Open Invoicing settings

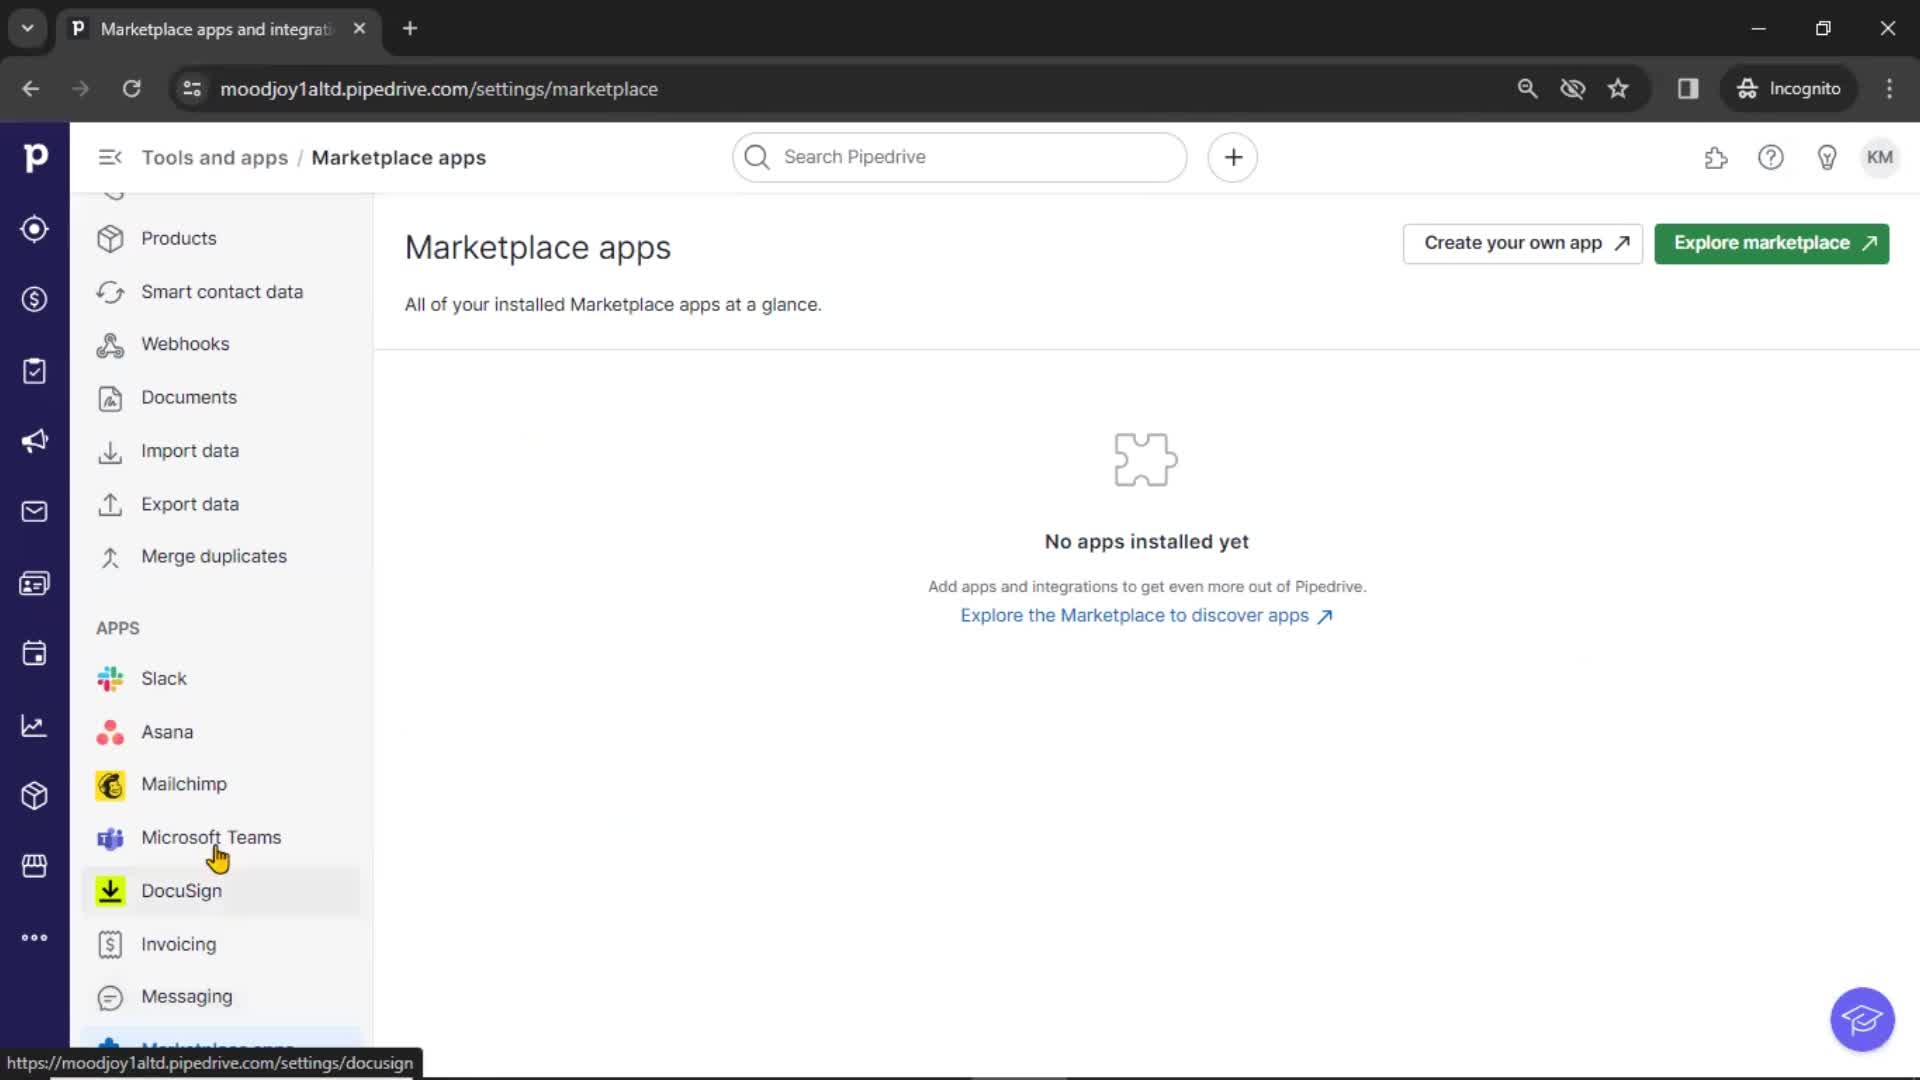[x=221, y=944]
